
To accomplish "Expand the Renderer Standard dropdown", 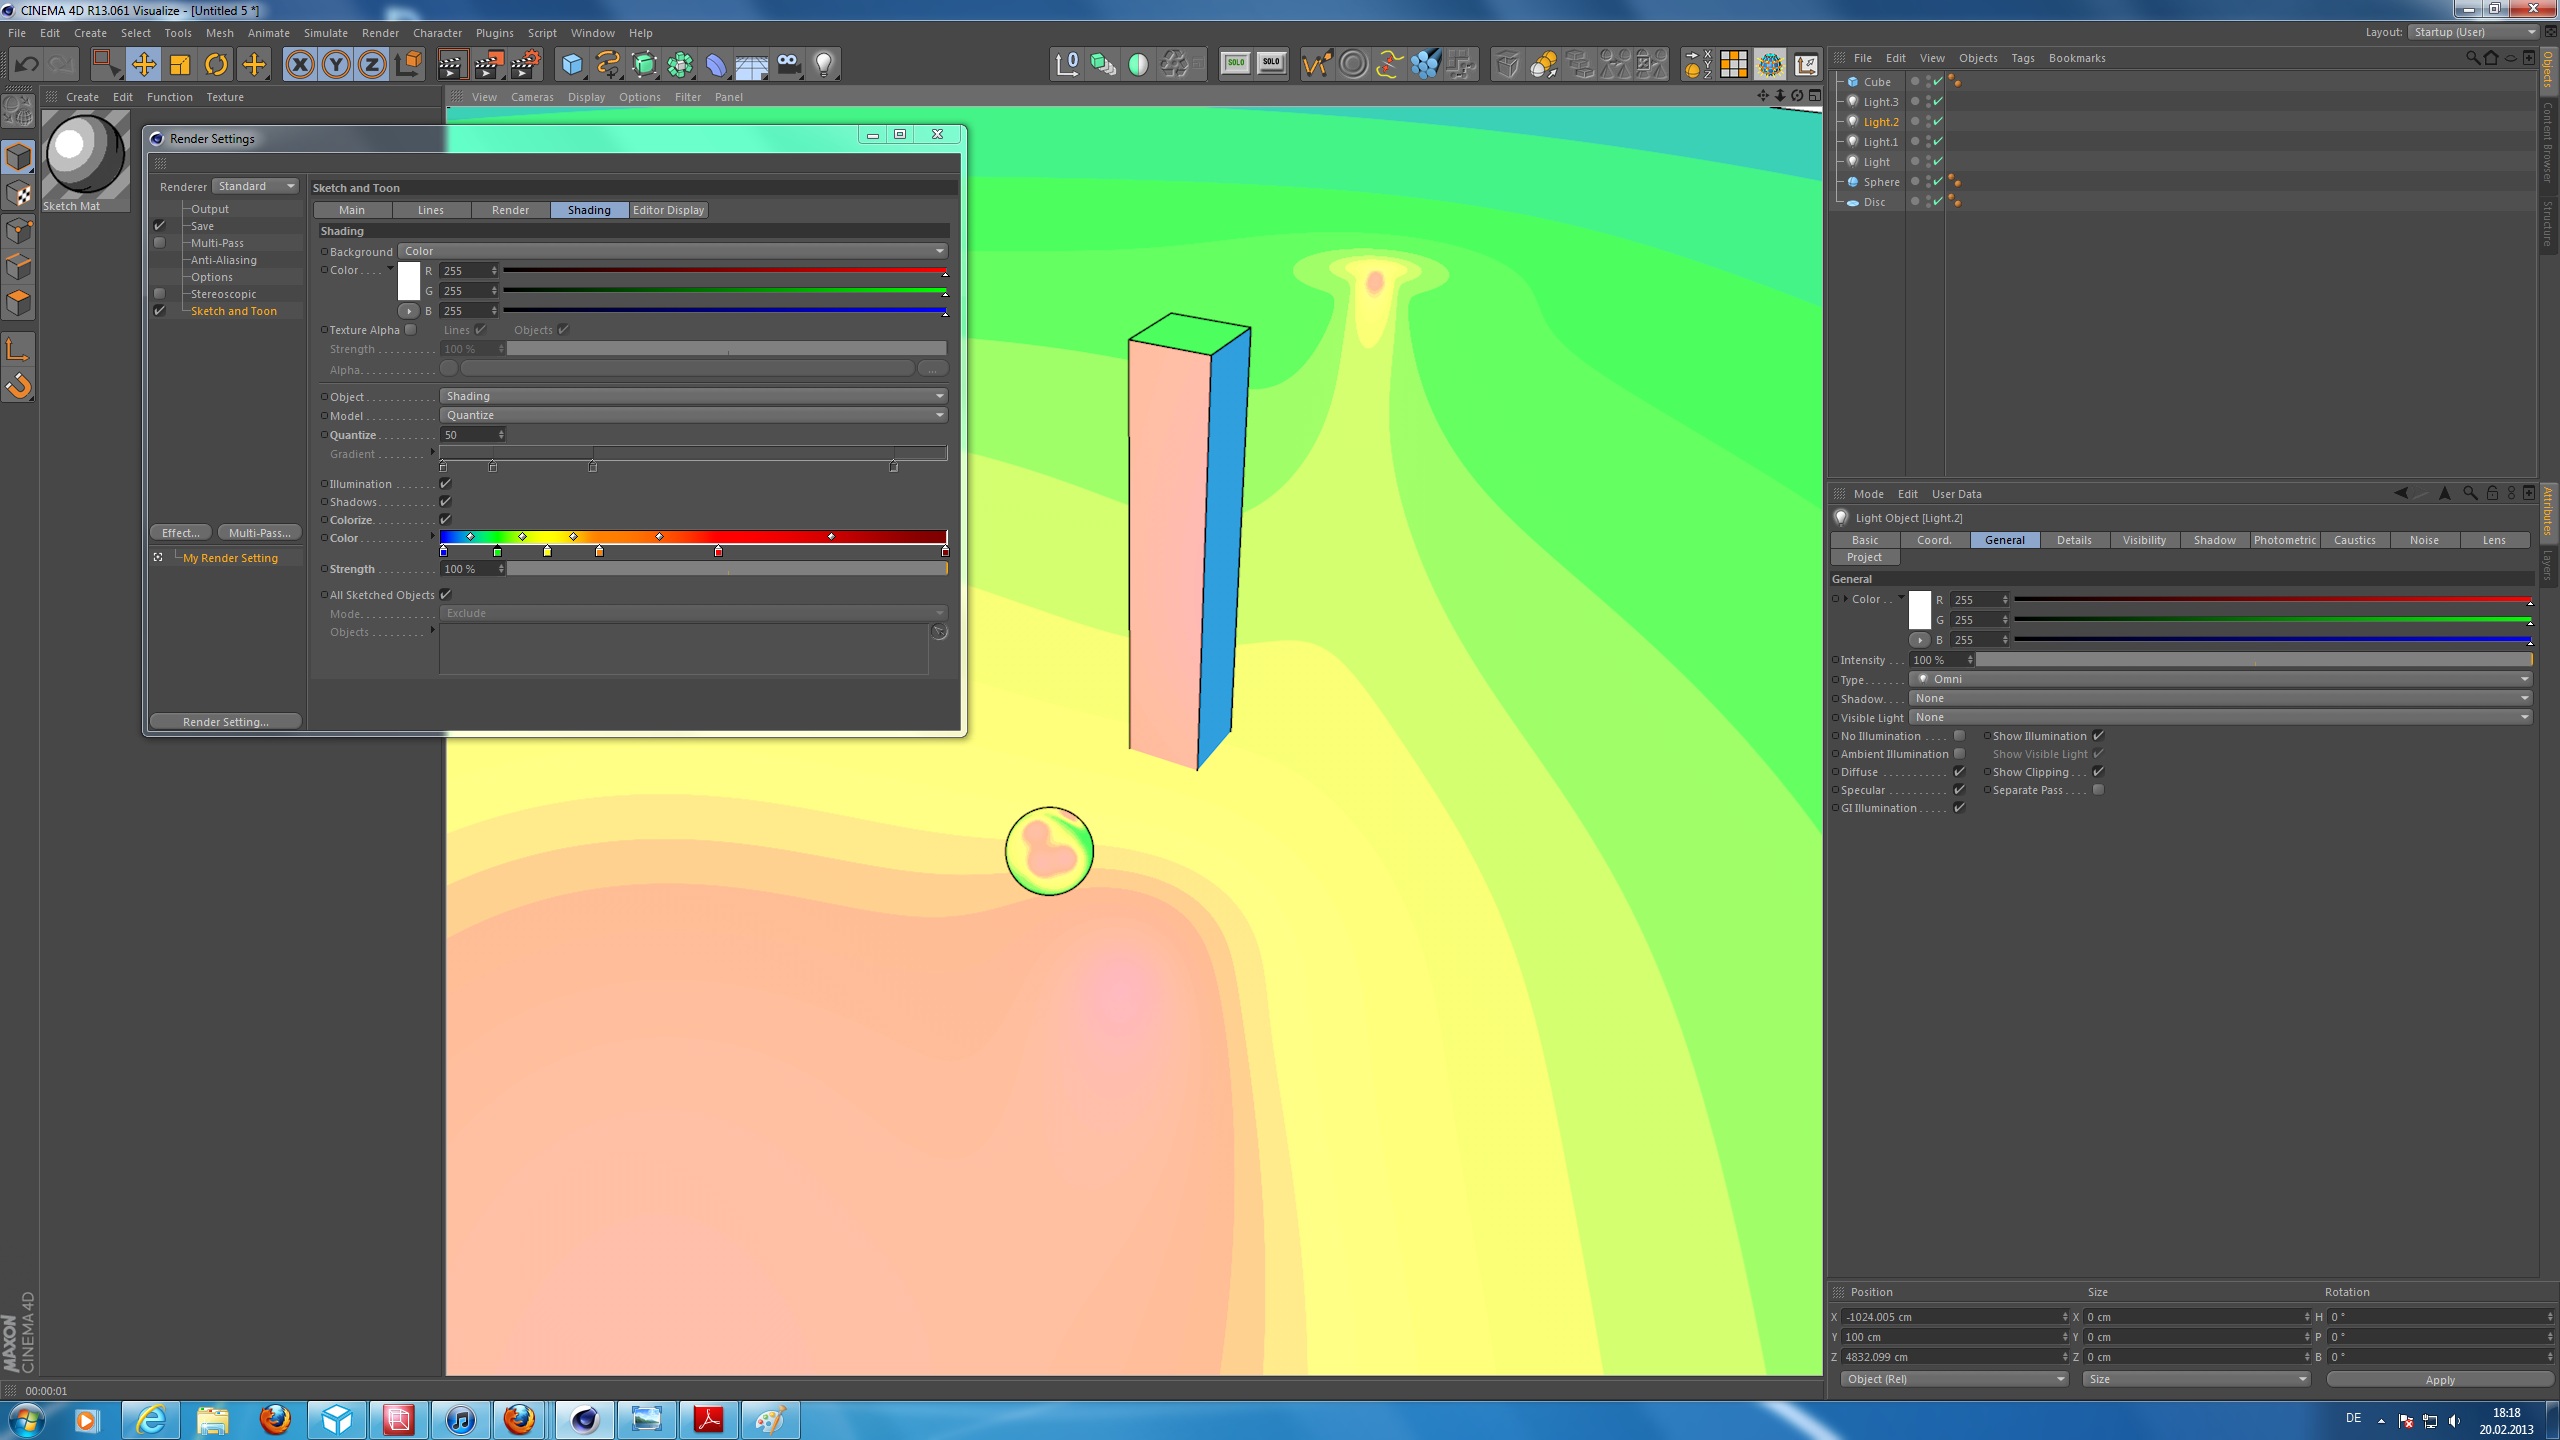I will [x=256, y=186].
